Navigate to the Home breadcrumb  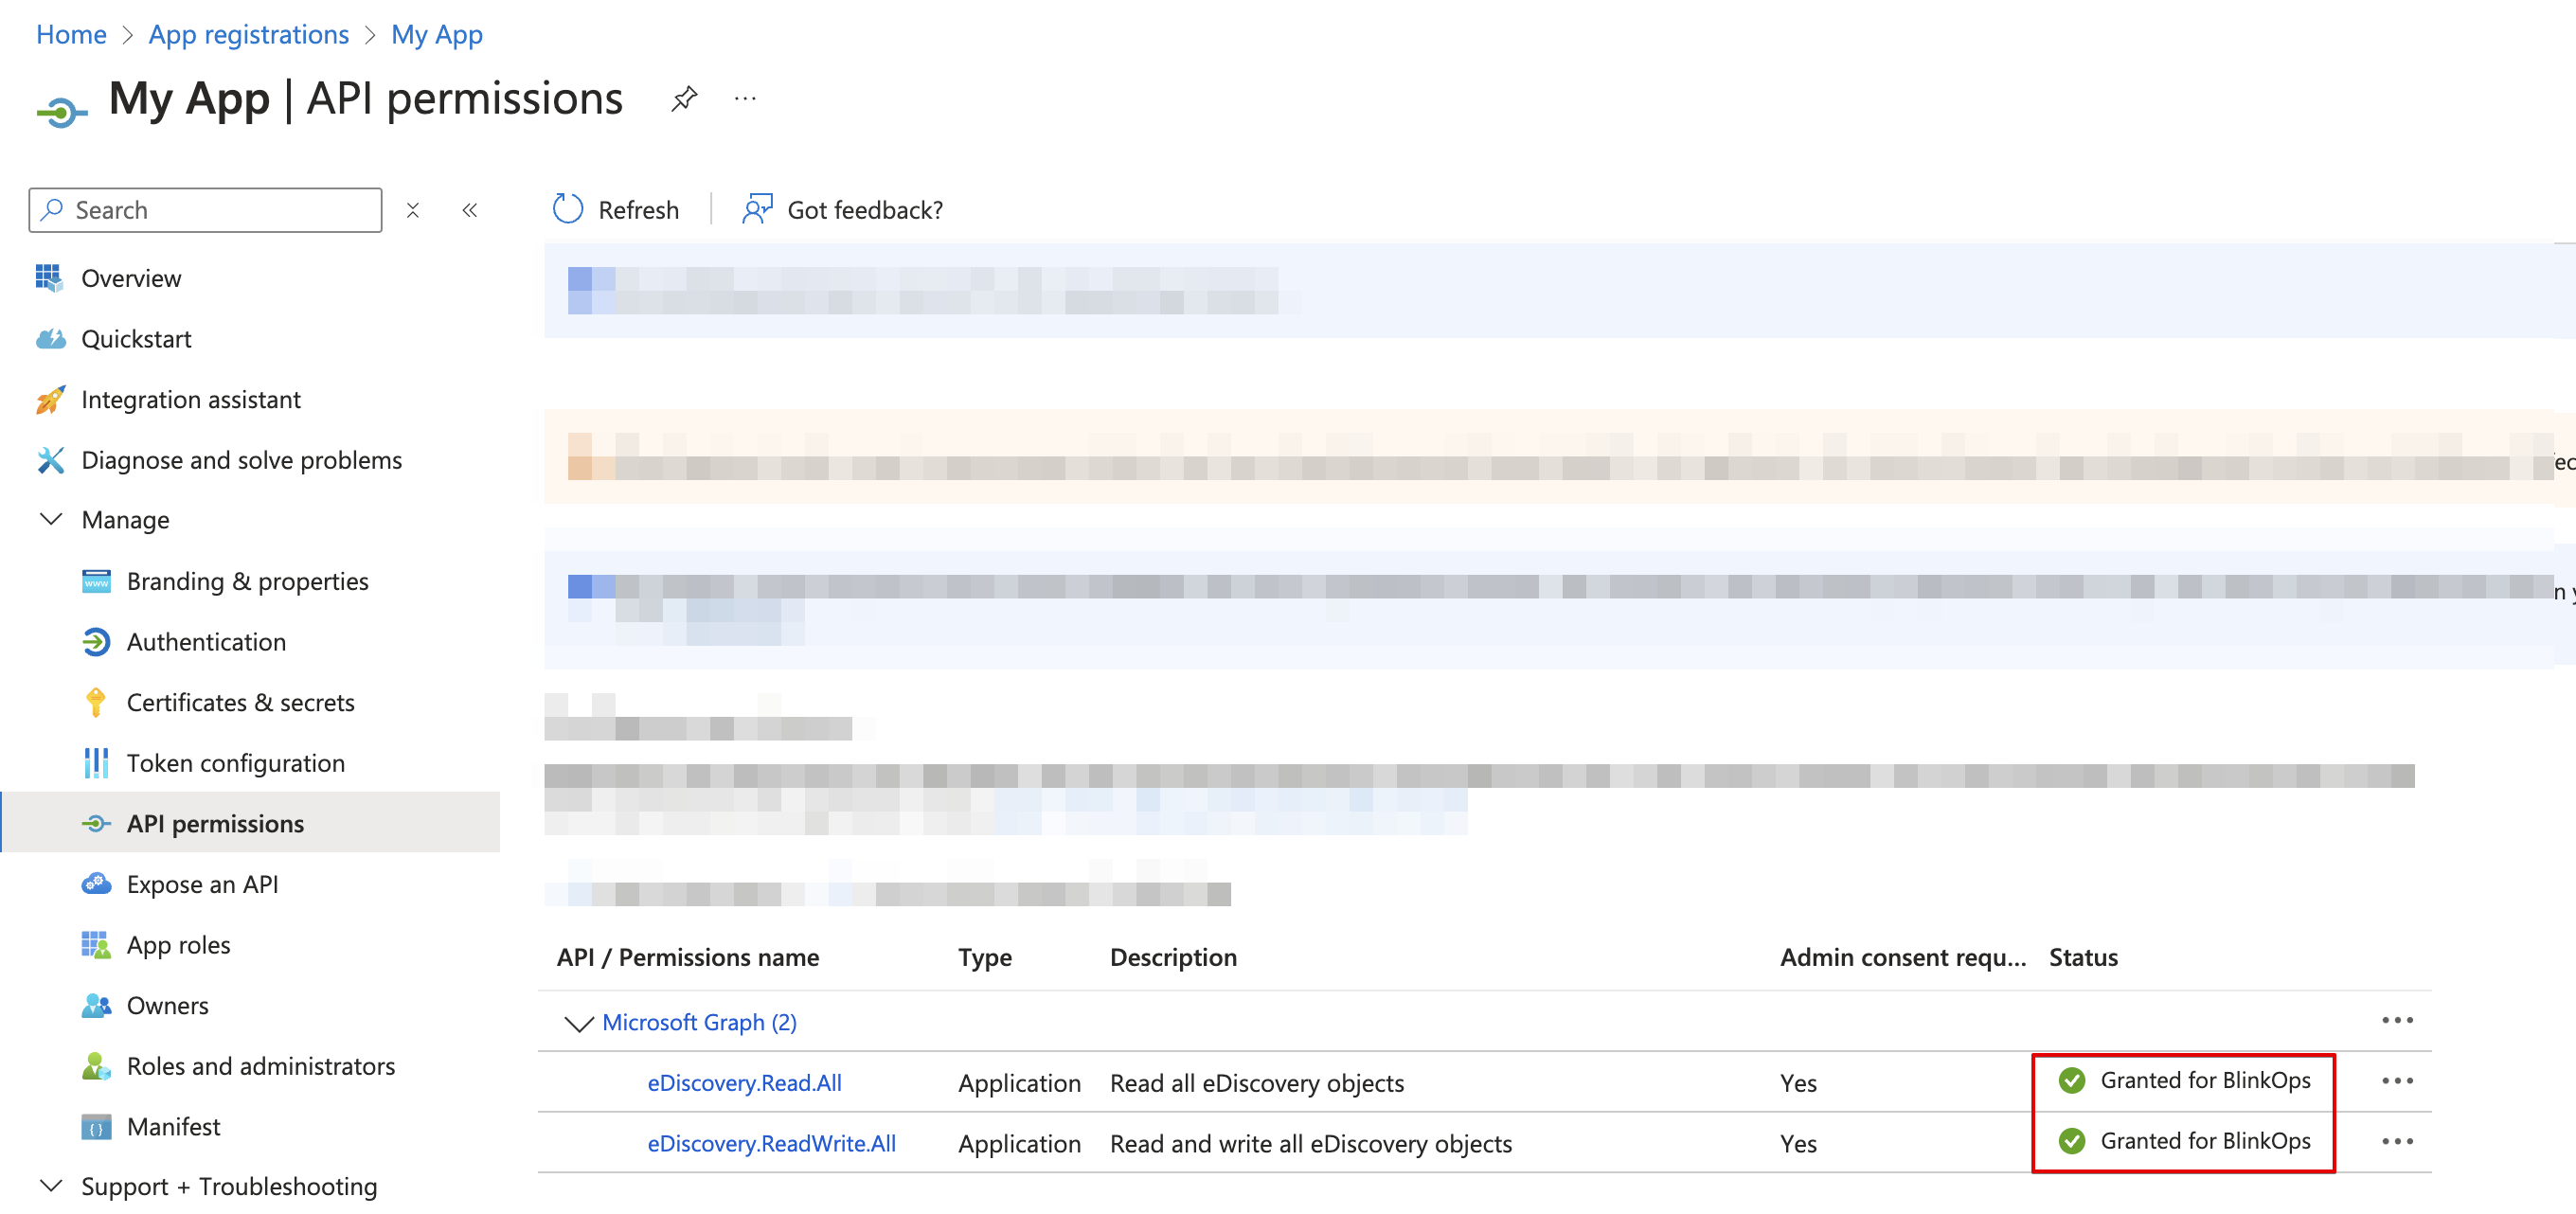point(71,35)
